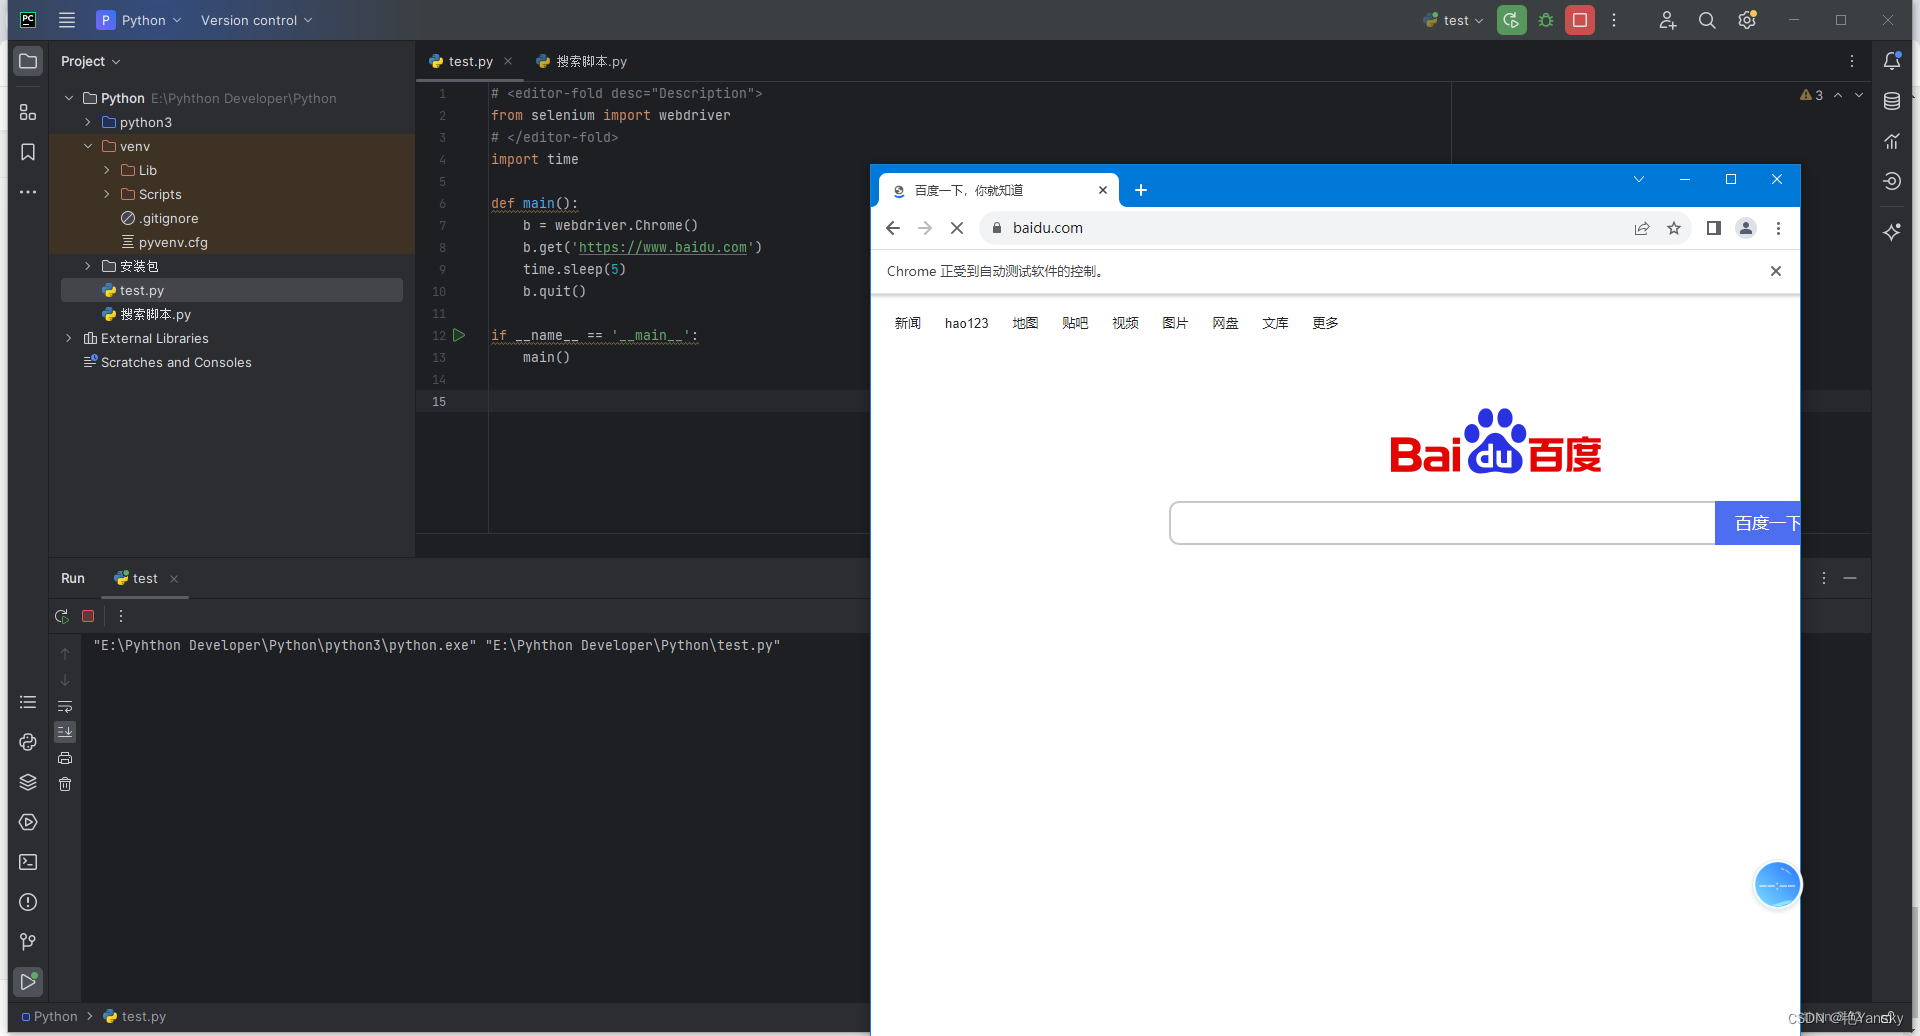Clear all console output trash icon

coord(65,784)
